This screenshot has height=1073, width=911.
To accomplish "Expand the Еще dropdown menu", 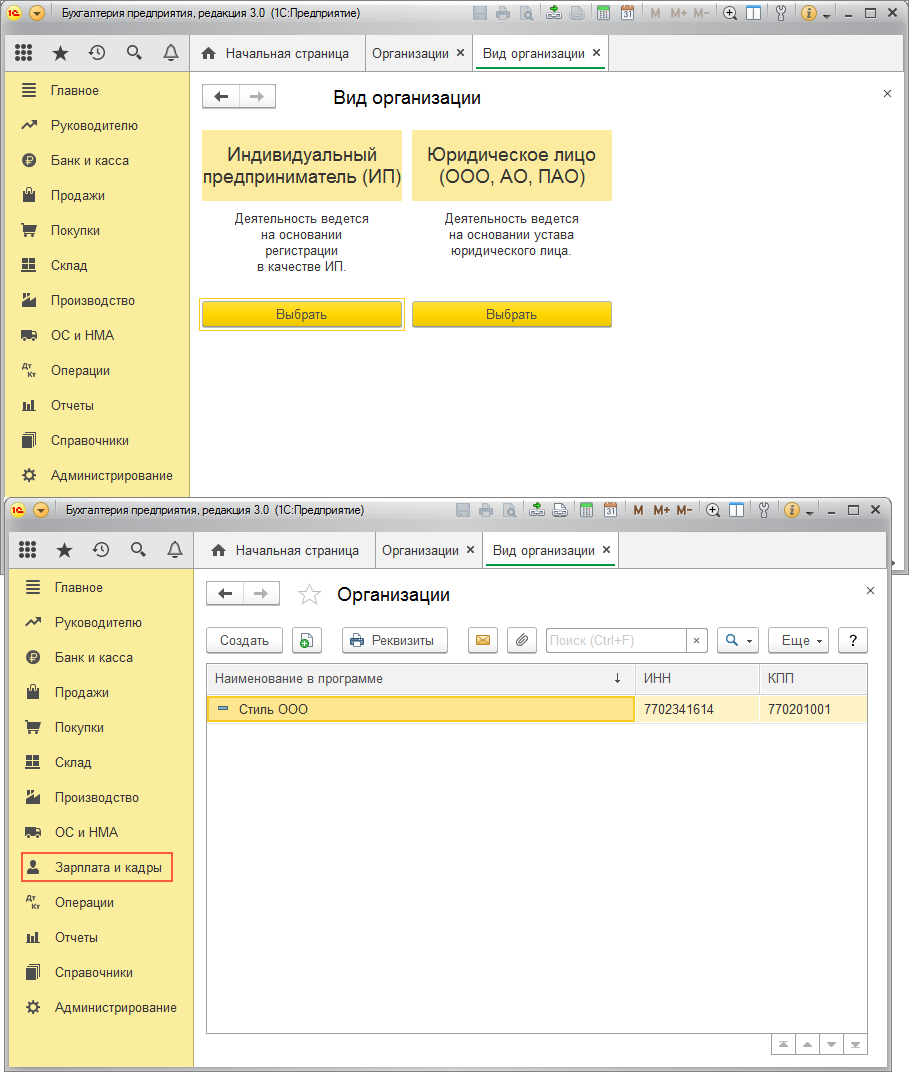I will point(803,641).
